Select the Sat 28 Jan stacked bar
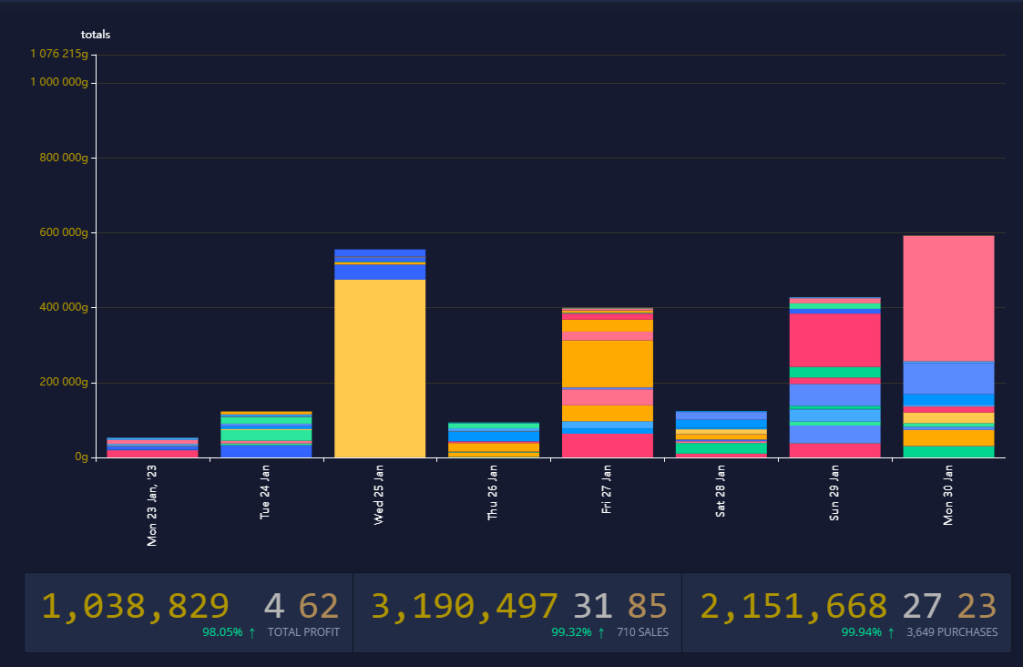Viewport: 1023px width, 667px height. pyautogui.click(x=720, y=434)
